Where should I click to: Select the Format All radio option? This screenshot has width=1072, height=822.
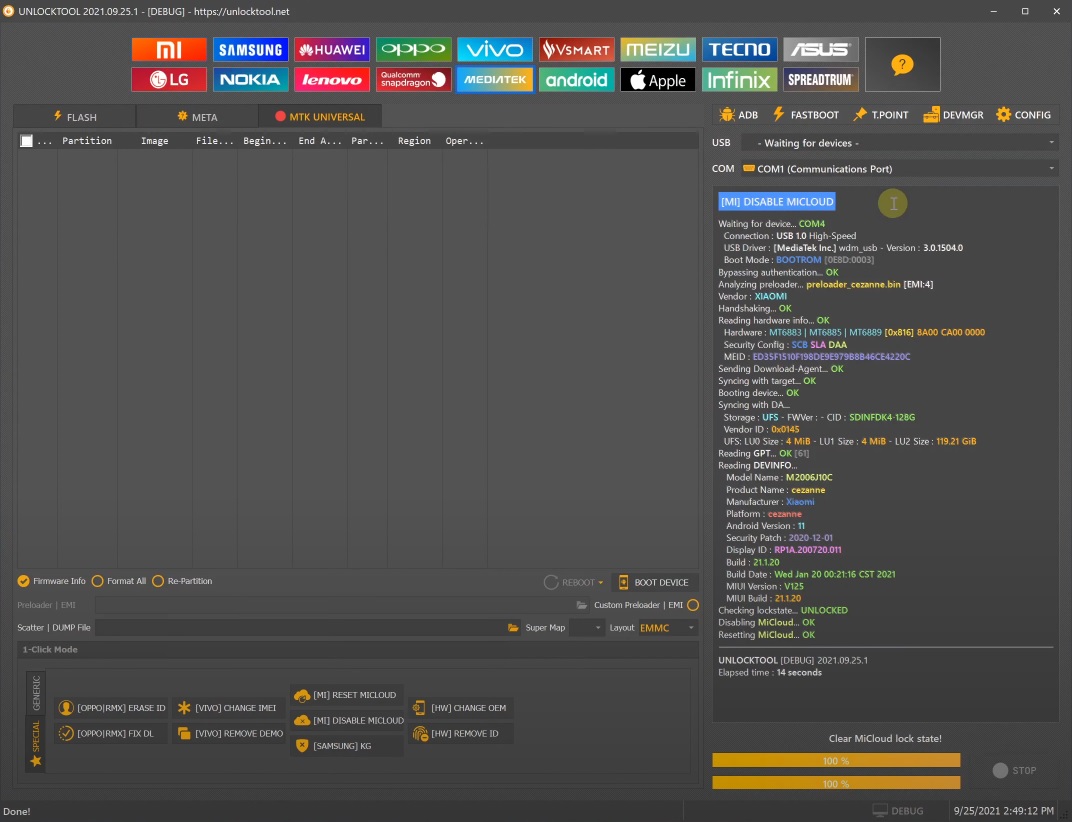coord(119,581)
